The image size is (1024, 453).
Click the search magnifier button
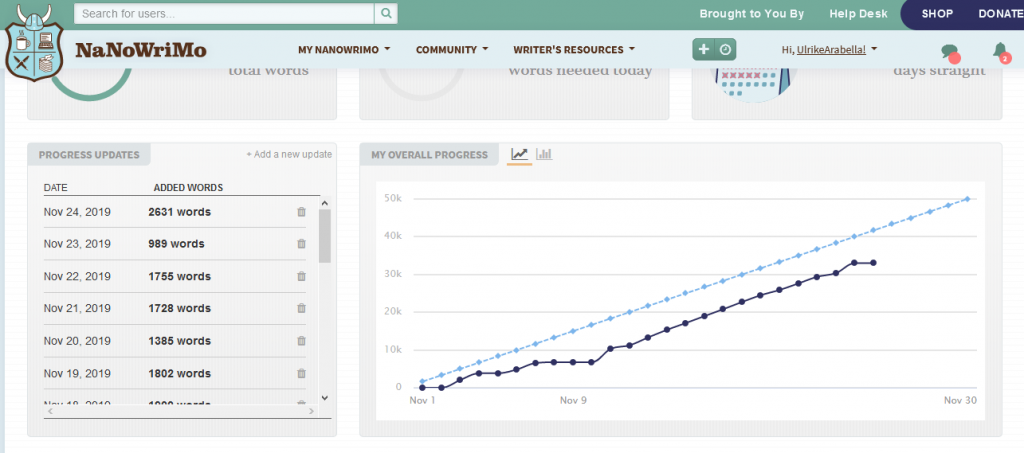(385, 13)
